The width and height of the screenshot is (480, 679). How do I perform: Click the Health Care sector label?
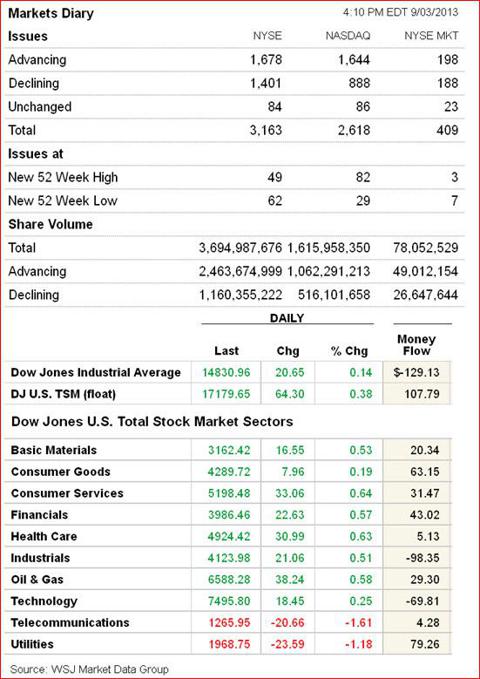pyautogui.click(x=44, y=537)
